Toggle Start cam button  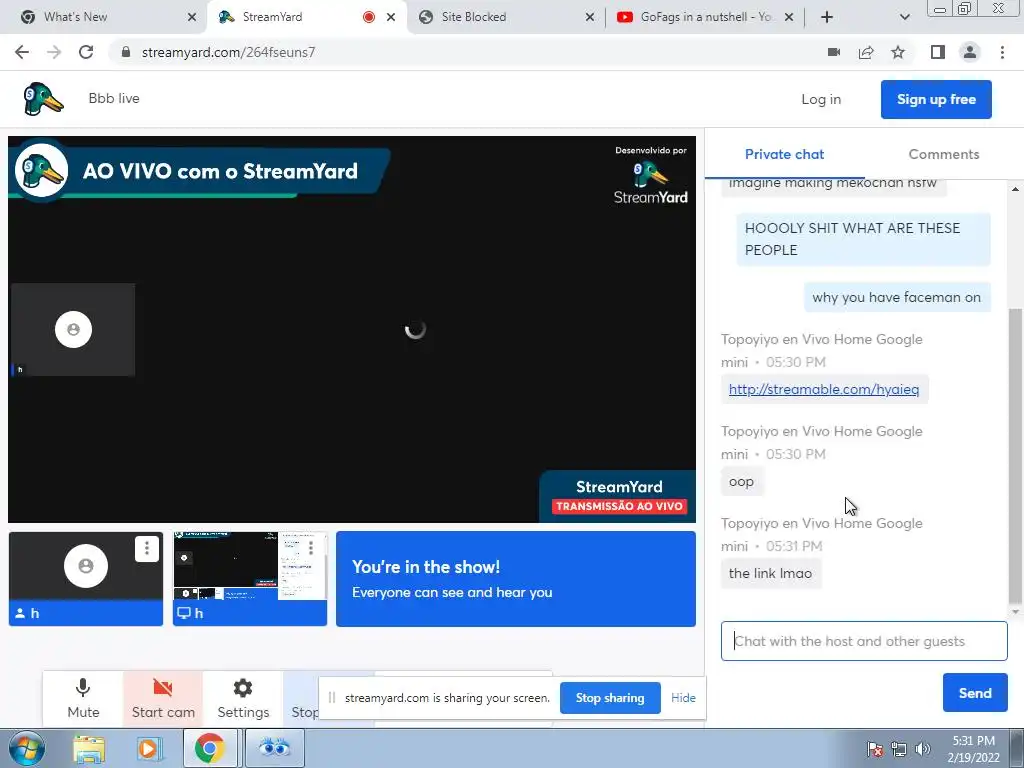(163, 699)
